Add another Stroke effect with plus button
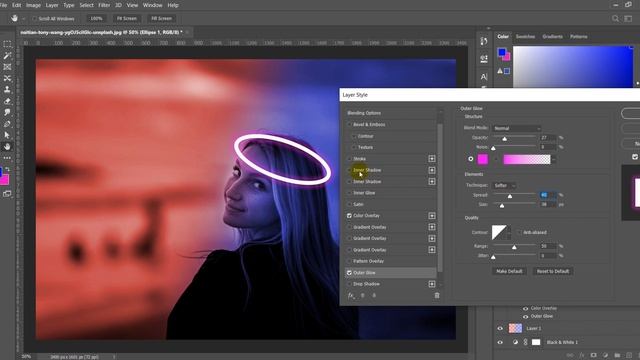This screenshot has height=360, width=640. pyautogui.click(x=432, y=158)
